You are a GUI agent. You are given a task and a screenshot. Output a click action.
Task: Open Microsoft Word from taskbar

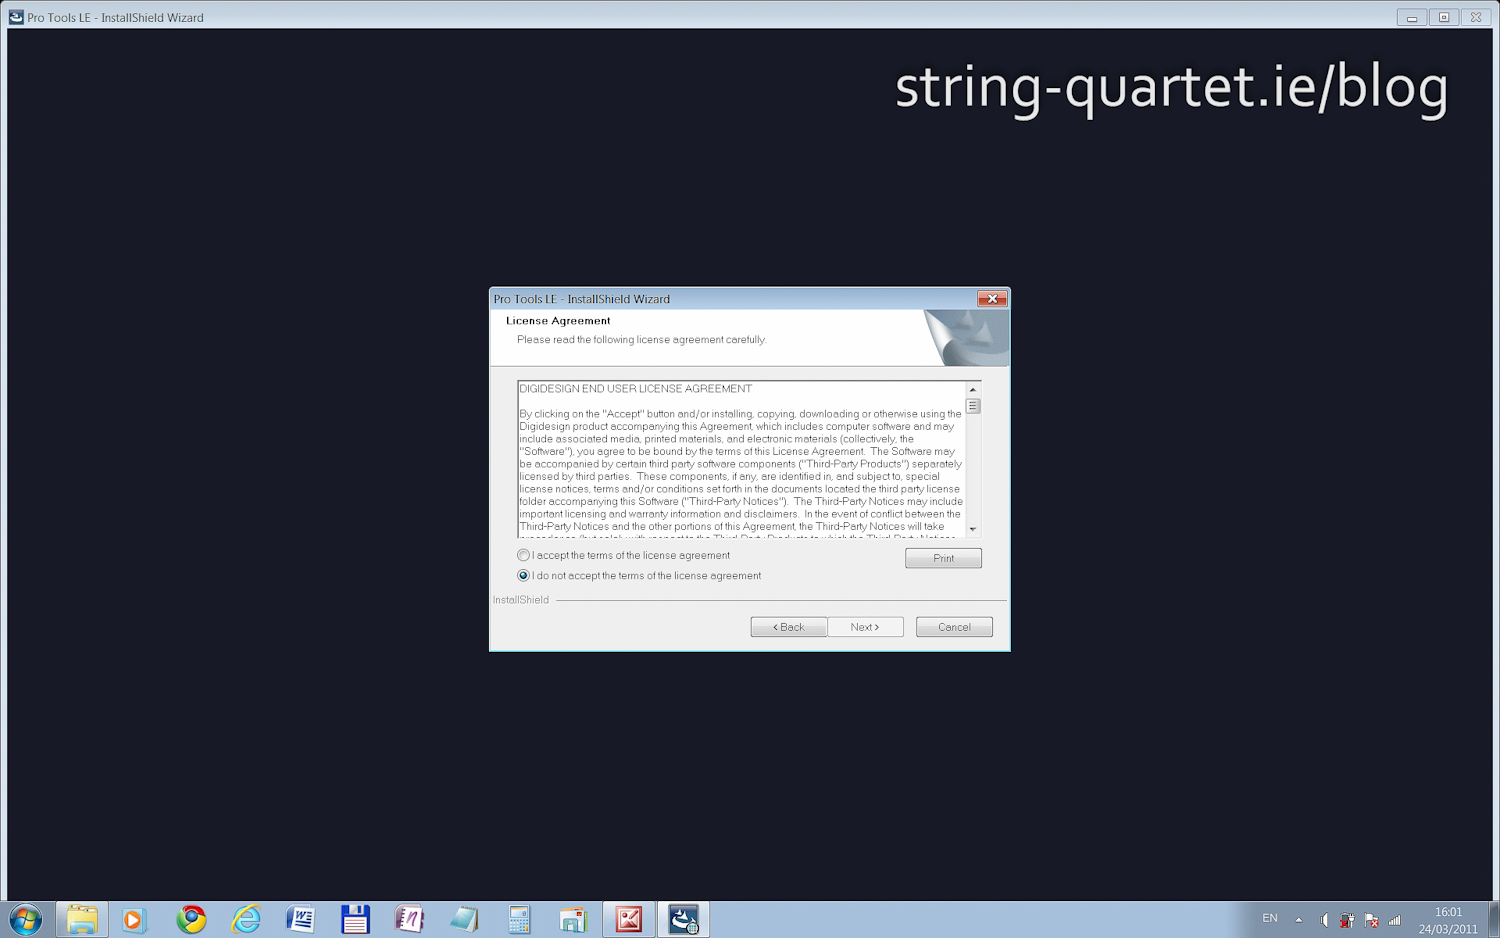tap(300, 919)
